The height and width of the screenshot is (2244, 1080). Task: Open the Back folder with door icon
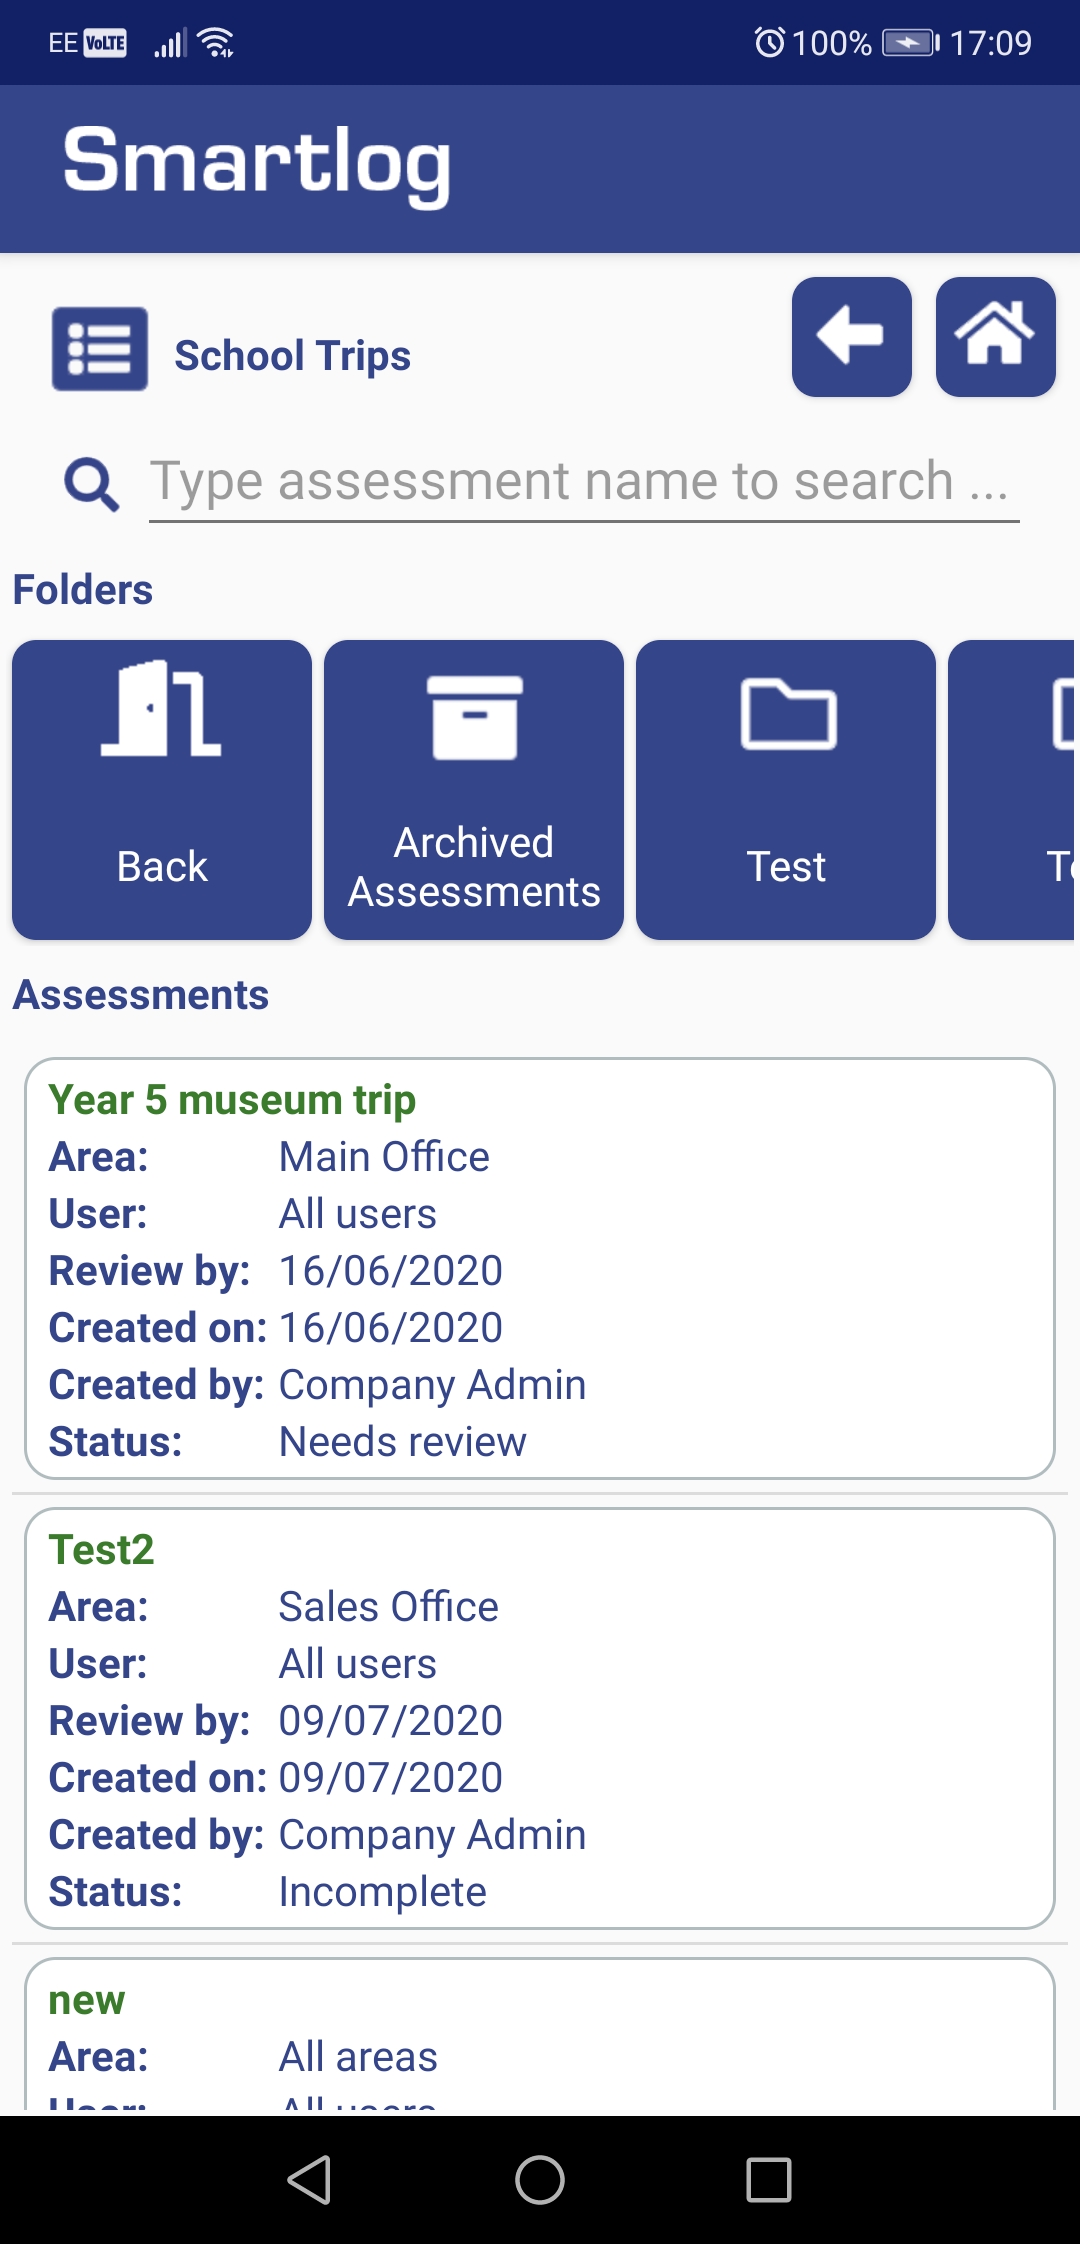(x=160, y=790)
